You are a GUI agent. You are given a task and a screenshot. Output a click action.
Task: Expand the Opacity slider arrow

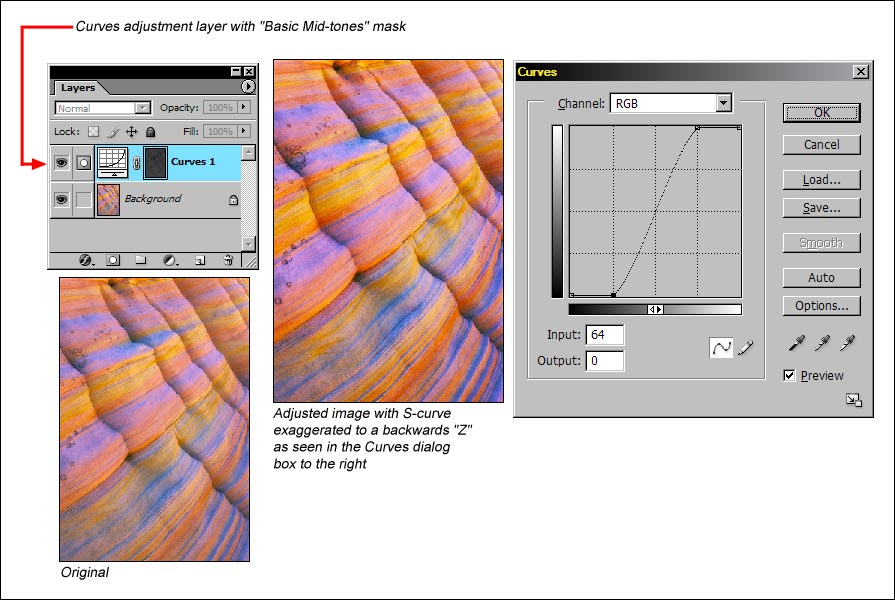(x=244, y=108)
